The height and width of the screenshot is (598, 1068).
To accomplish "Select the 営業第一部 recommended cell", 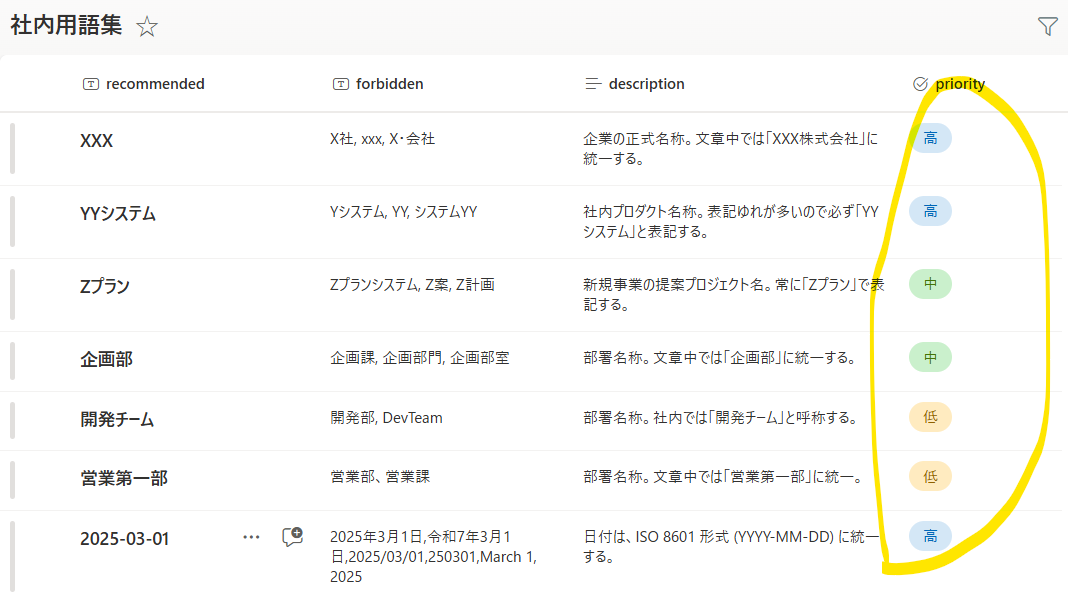I will pyautogui.click(x=124, y=479).
